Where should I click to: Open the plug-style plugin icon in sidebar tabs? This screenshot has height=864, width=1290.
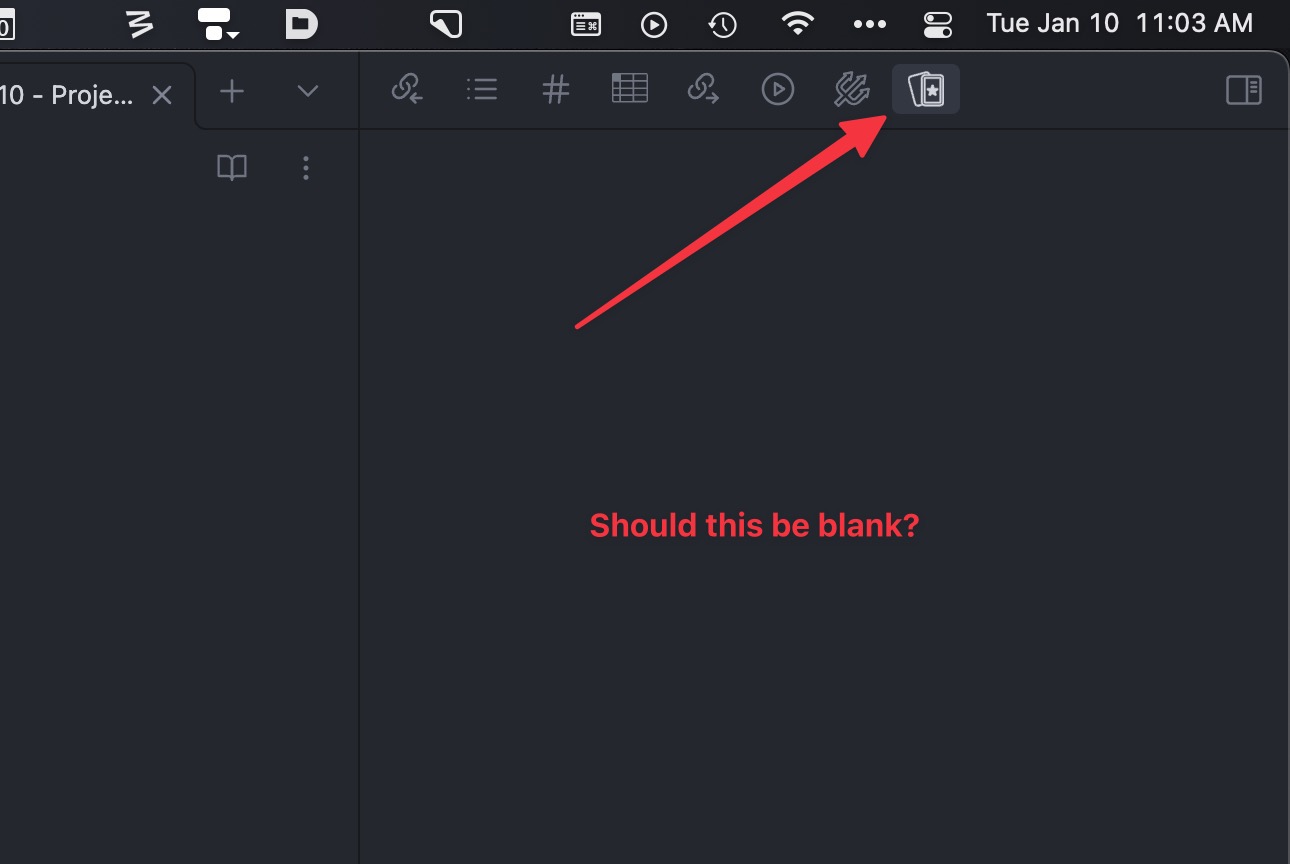(x=852, y=90)
